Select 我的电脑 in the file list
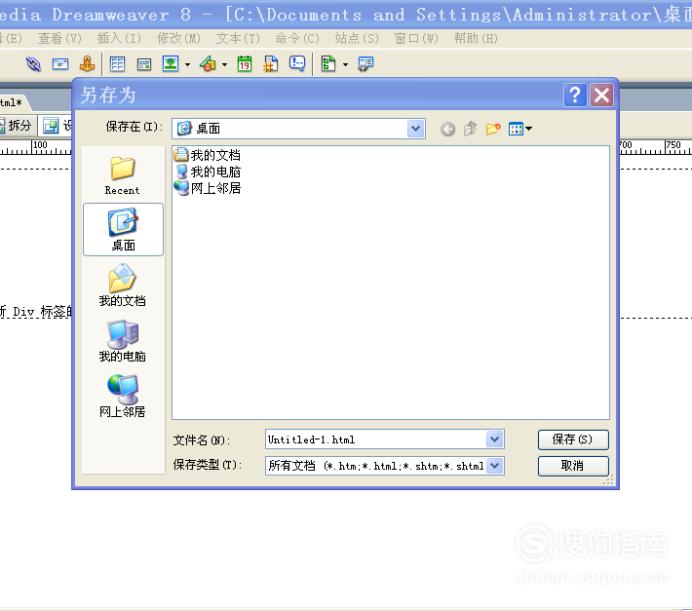 coord(207,172)
